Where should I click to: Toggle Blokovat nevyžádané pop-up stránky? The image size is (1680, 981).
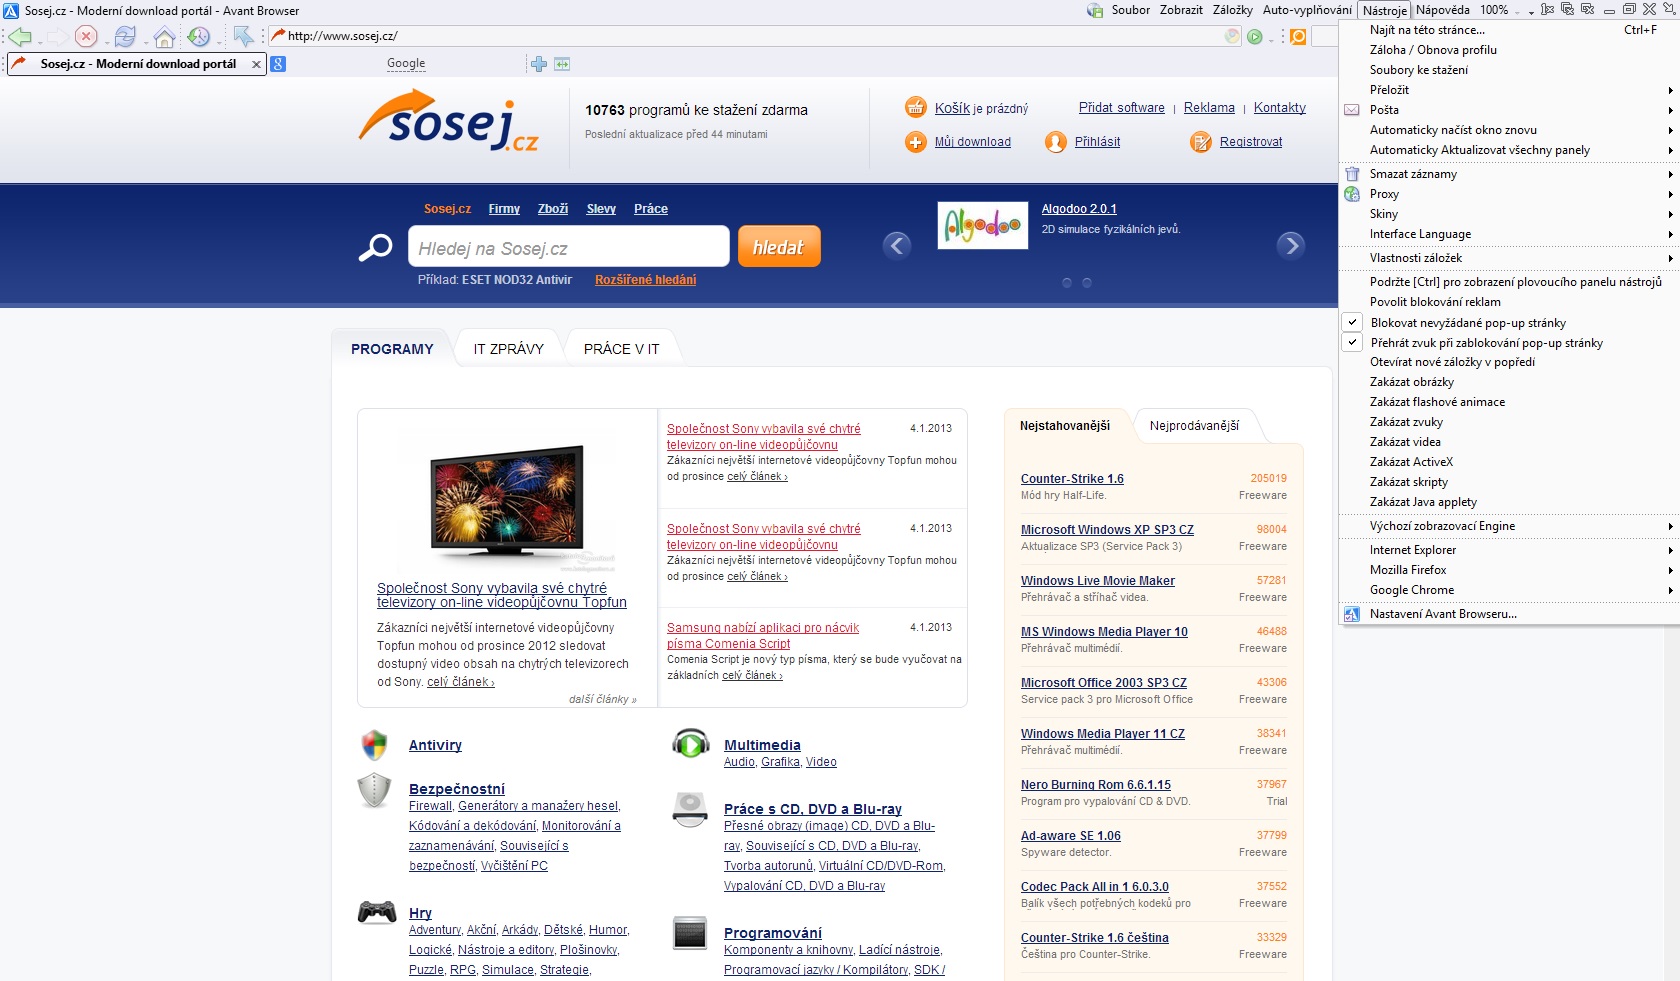point(1509,323)
